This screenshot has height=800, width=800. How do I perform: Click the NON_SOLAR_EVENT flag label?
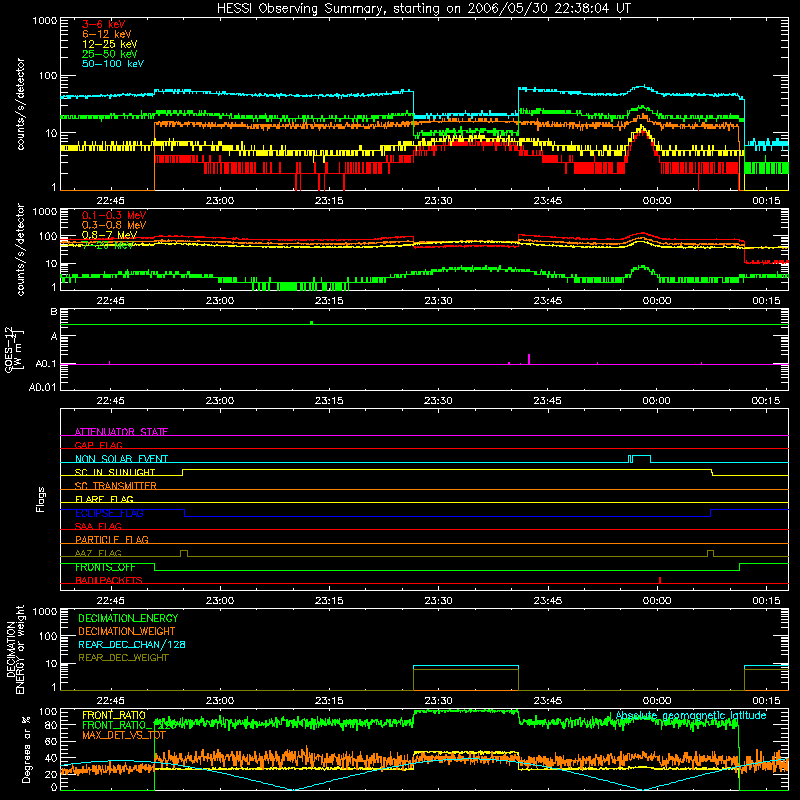coord(121,459)
